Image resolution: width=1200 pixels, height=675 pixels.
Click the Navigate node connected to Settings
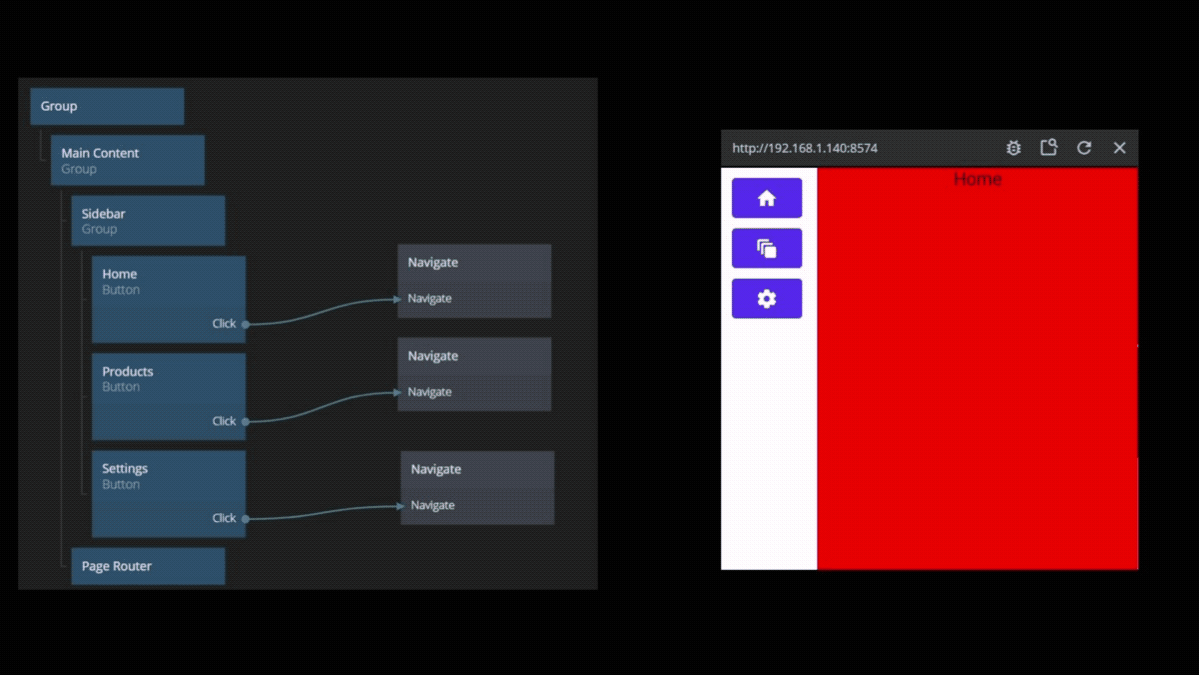[477, 470]
